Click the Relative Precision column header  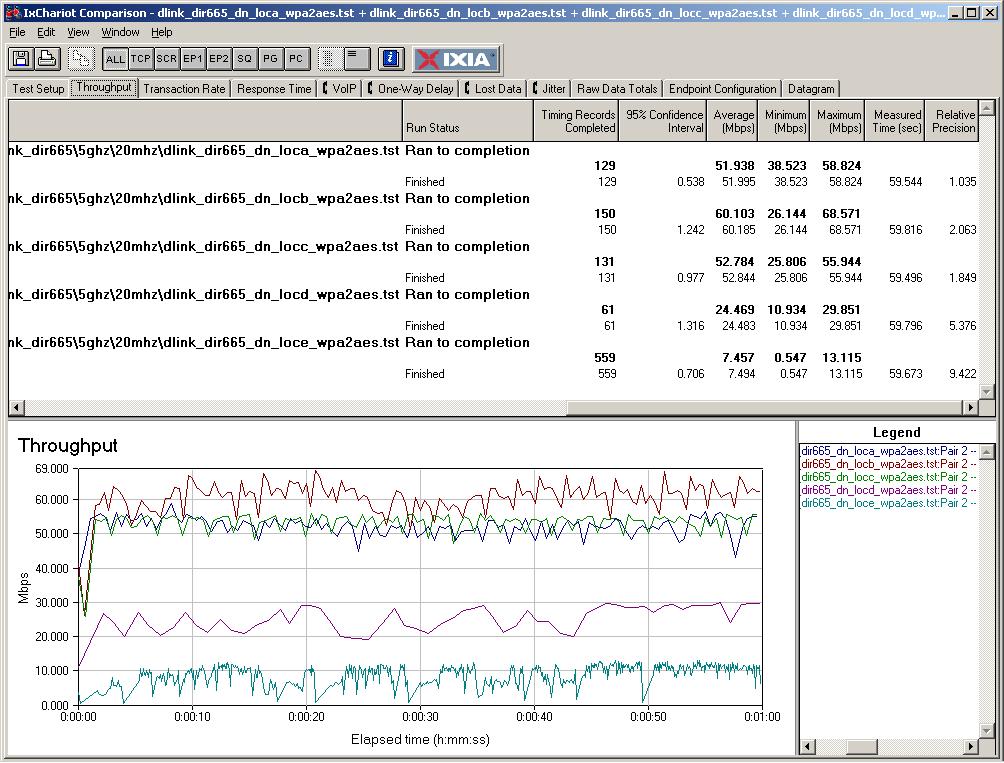[951, 120]
